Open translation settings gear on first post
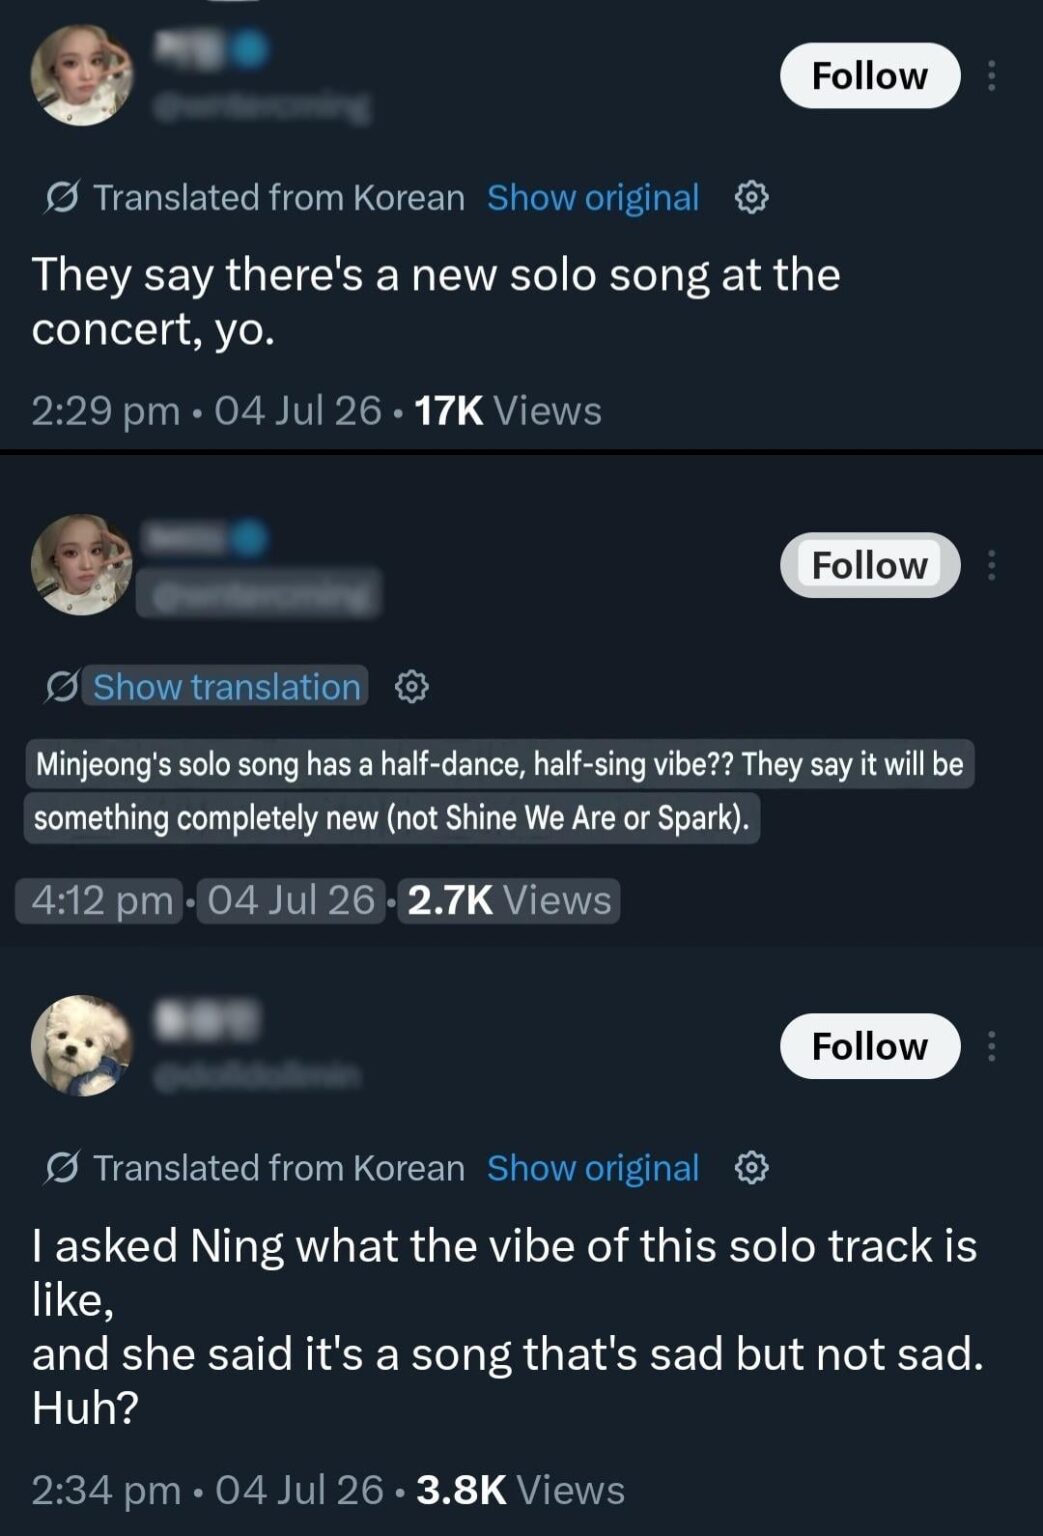The height and width of the screenshot is (1536, 1043). pyautogui.click(x=752, y=198)
